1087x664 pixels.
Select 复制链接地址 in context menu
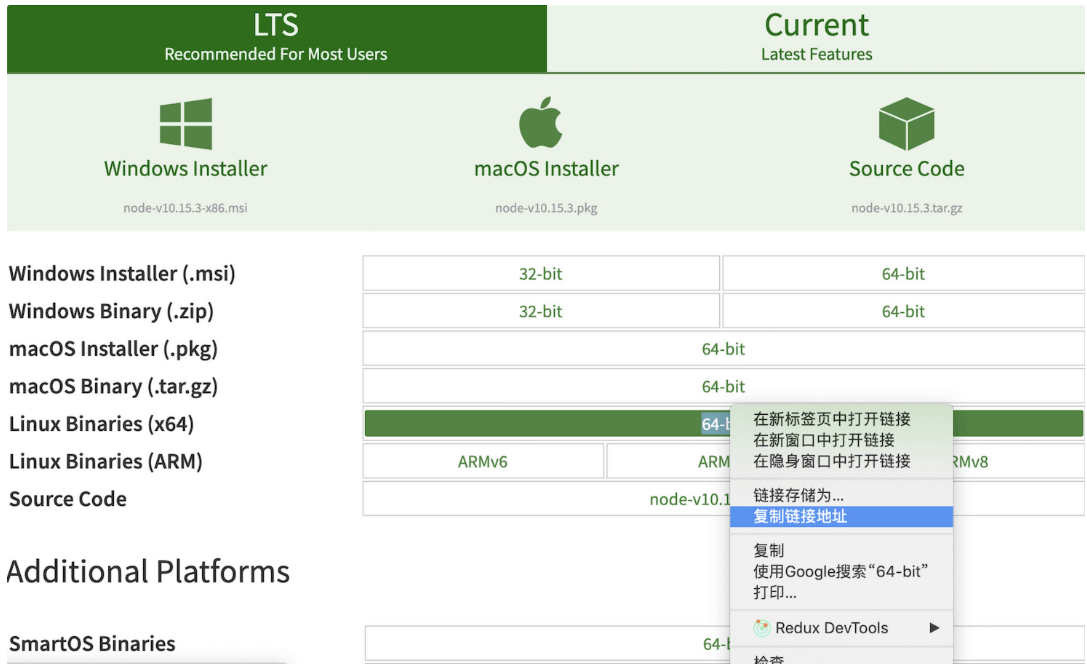coord(842,516)
